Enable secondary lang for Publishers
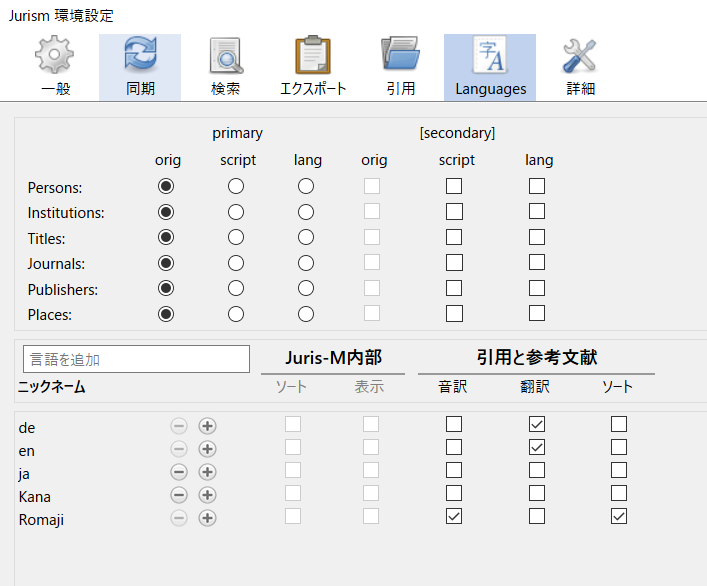The image size is (707, 586). pyautogui.click(x=537, y=288)
